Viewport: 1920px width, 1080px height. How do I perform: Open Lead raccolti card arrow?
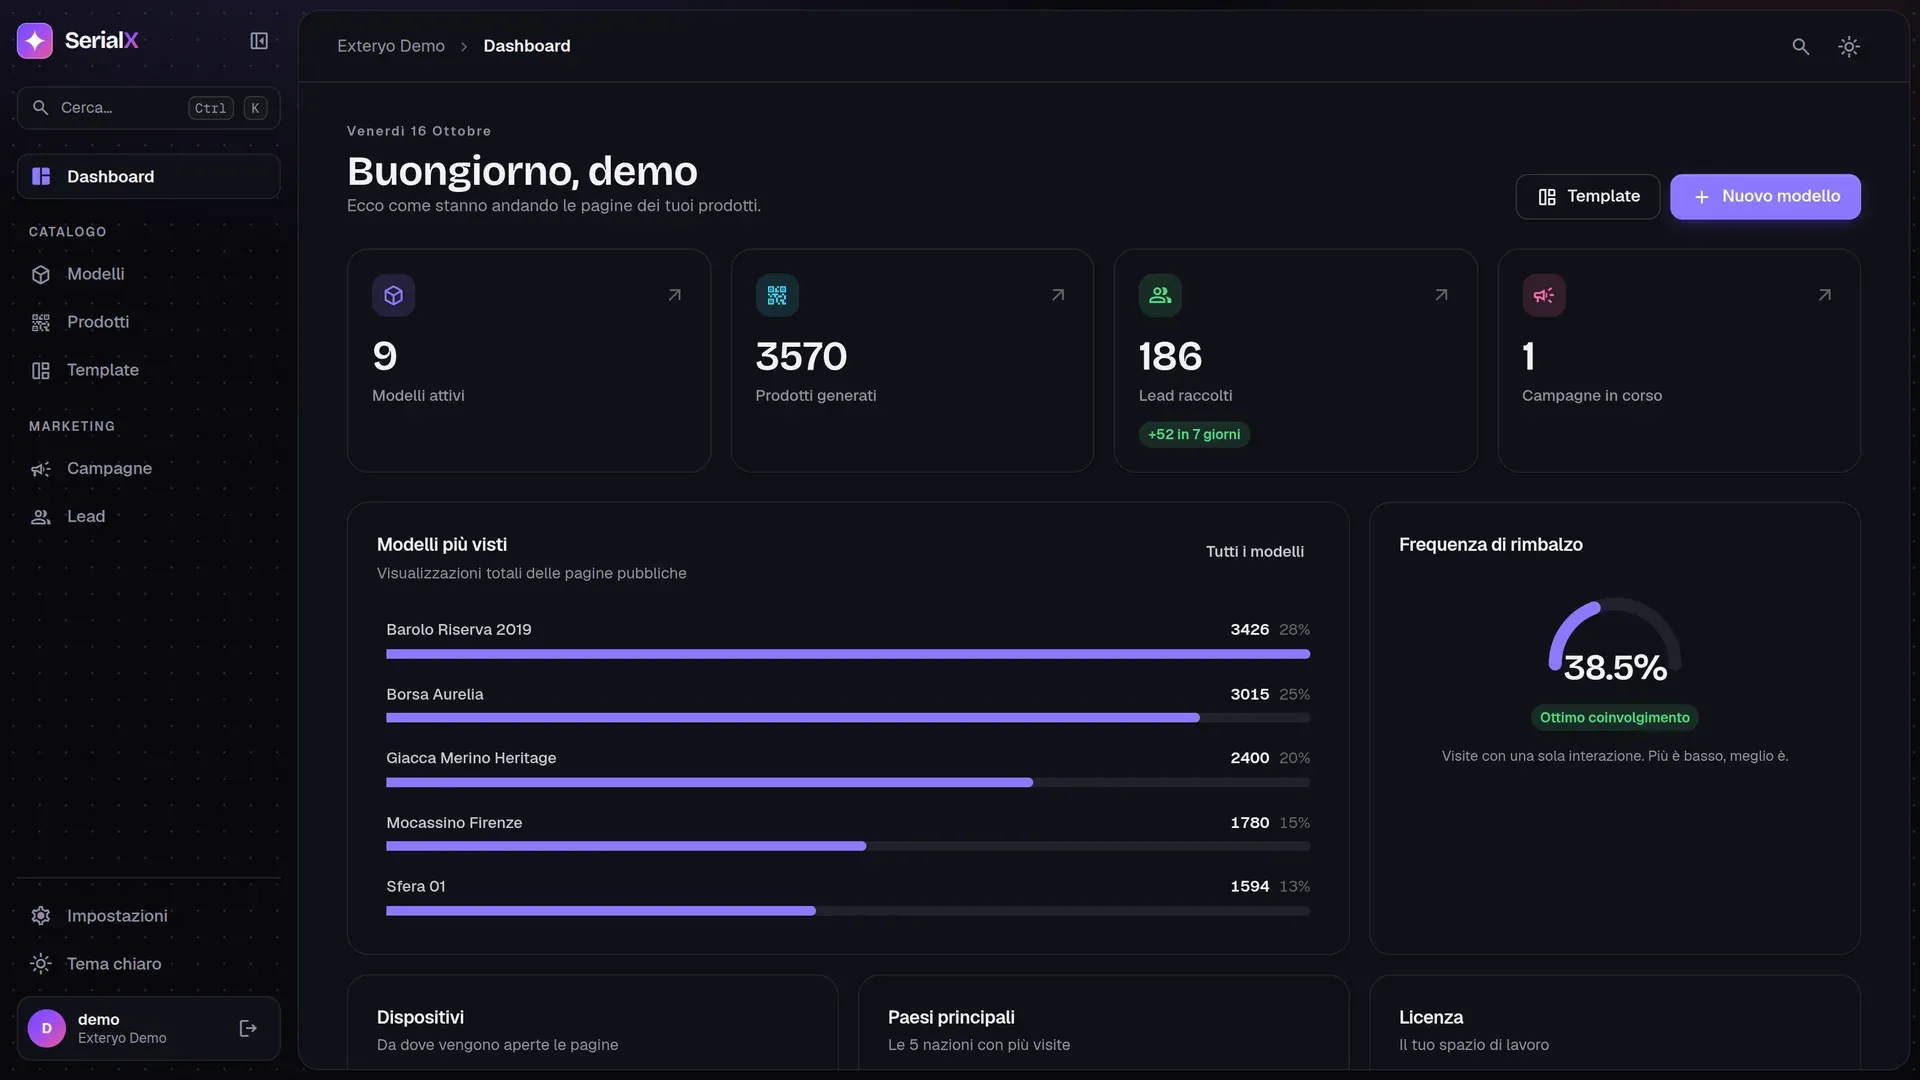(x=1441, y=295)
